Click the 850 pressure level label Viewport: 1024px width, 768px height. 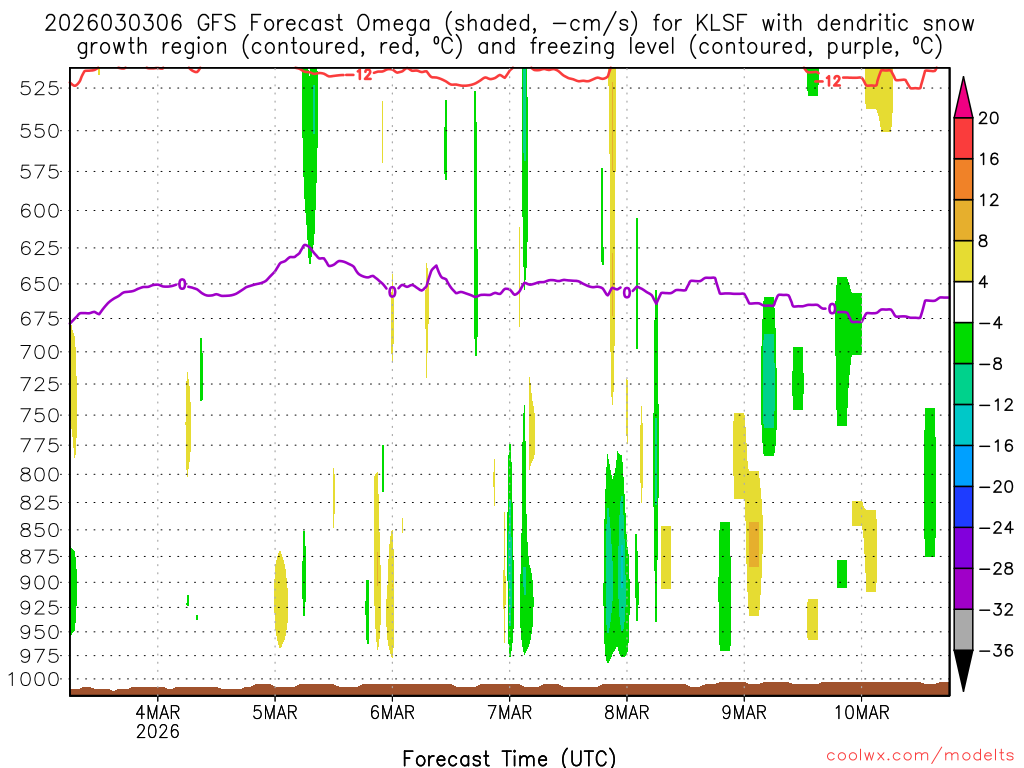click(40, 530)
